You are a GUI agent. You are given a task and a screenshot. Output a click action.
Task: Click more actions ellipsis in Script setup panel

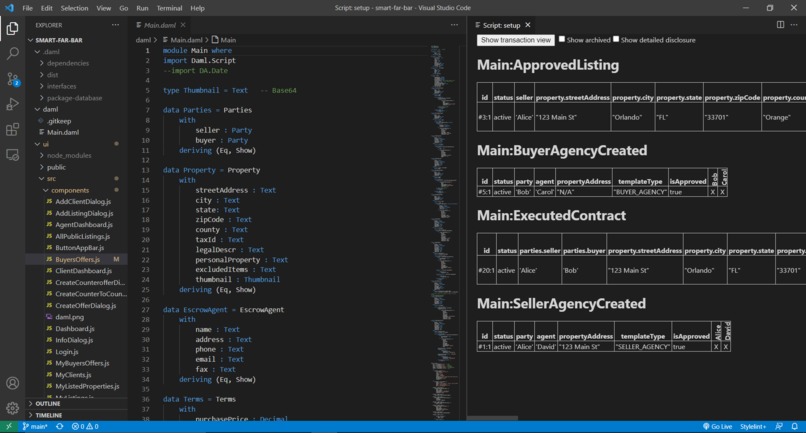(794, 25)
